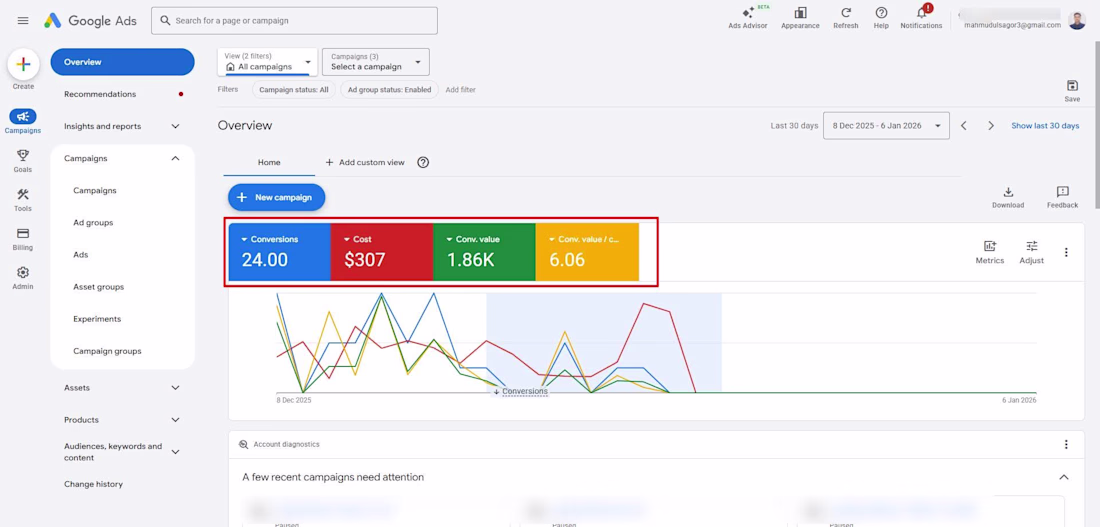Select Overview in sidebar
The height and width of the screenshot is (527, 1100).
[122, 62]
